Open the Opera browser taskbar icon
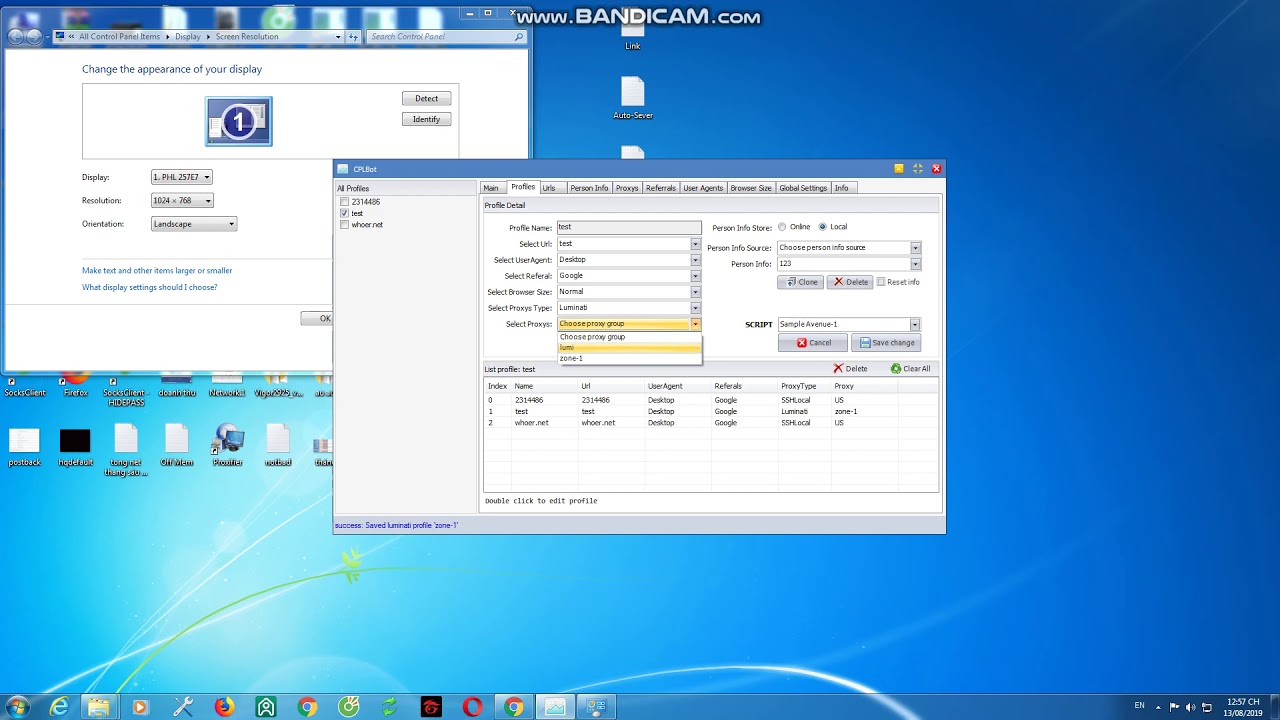The height and width of the screenshot is (720, 1280). pyautogui.click(x=472, y=707)
